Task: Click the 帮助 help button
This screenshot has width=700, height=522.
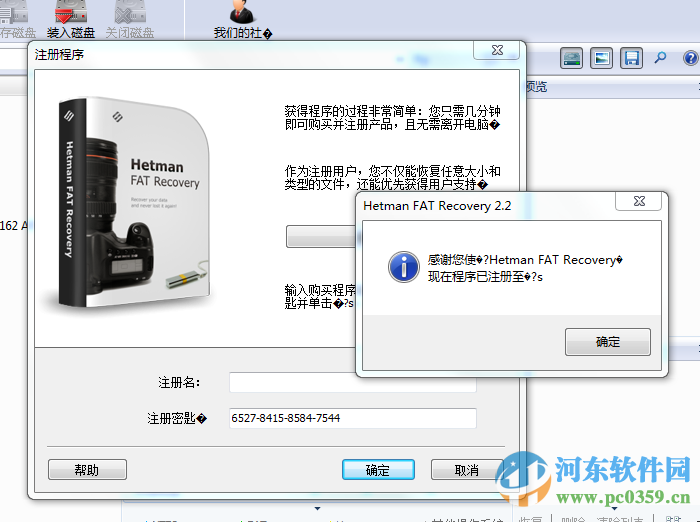Action: (88, 470)
